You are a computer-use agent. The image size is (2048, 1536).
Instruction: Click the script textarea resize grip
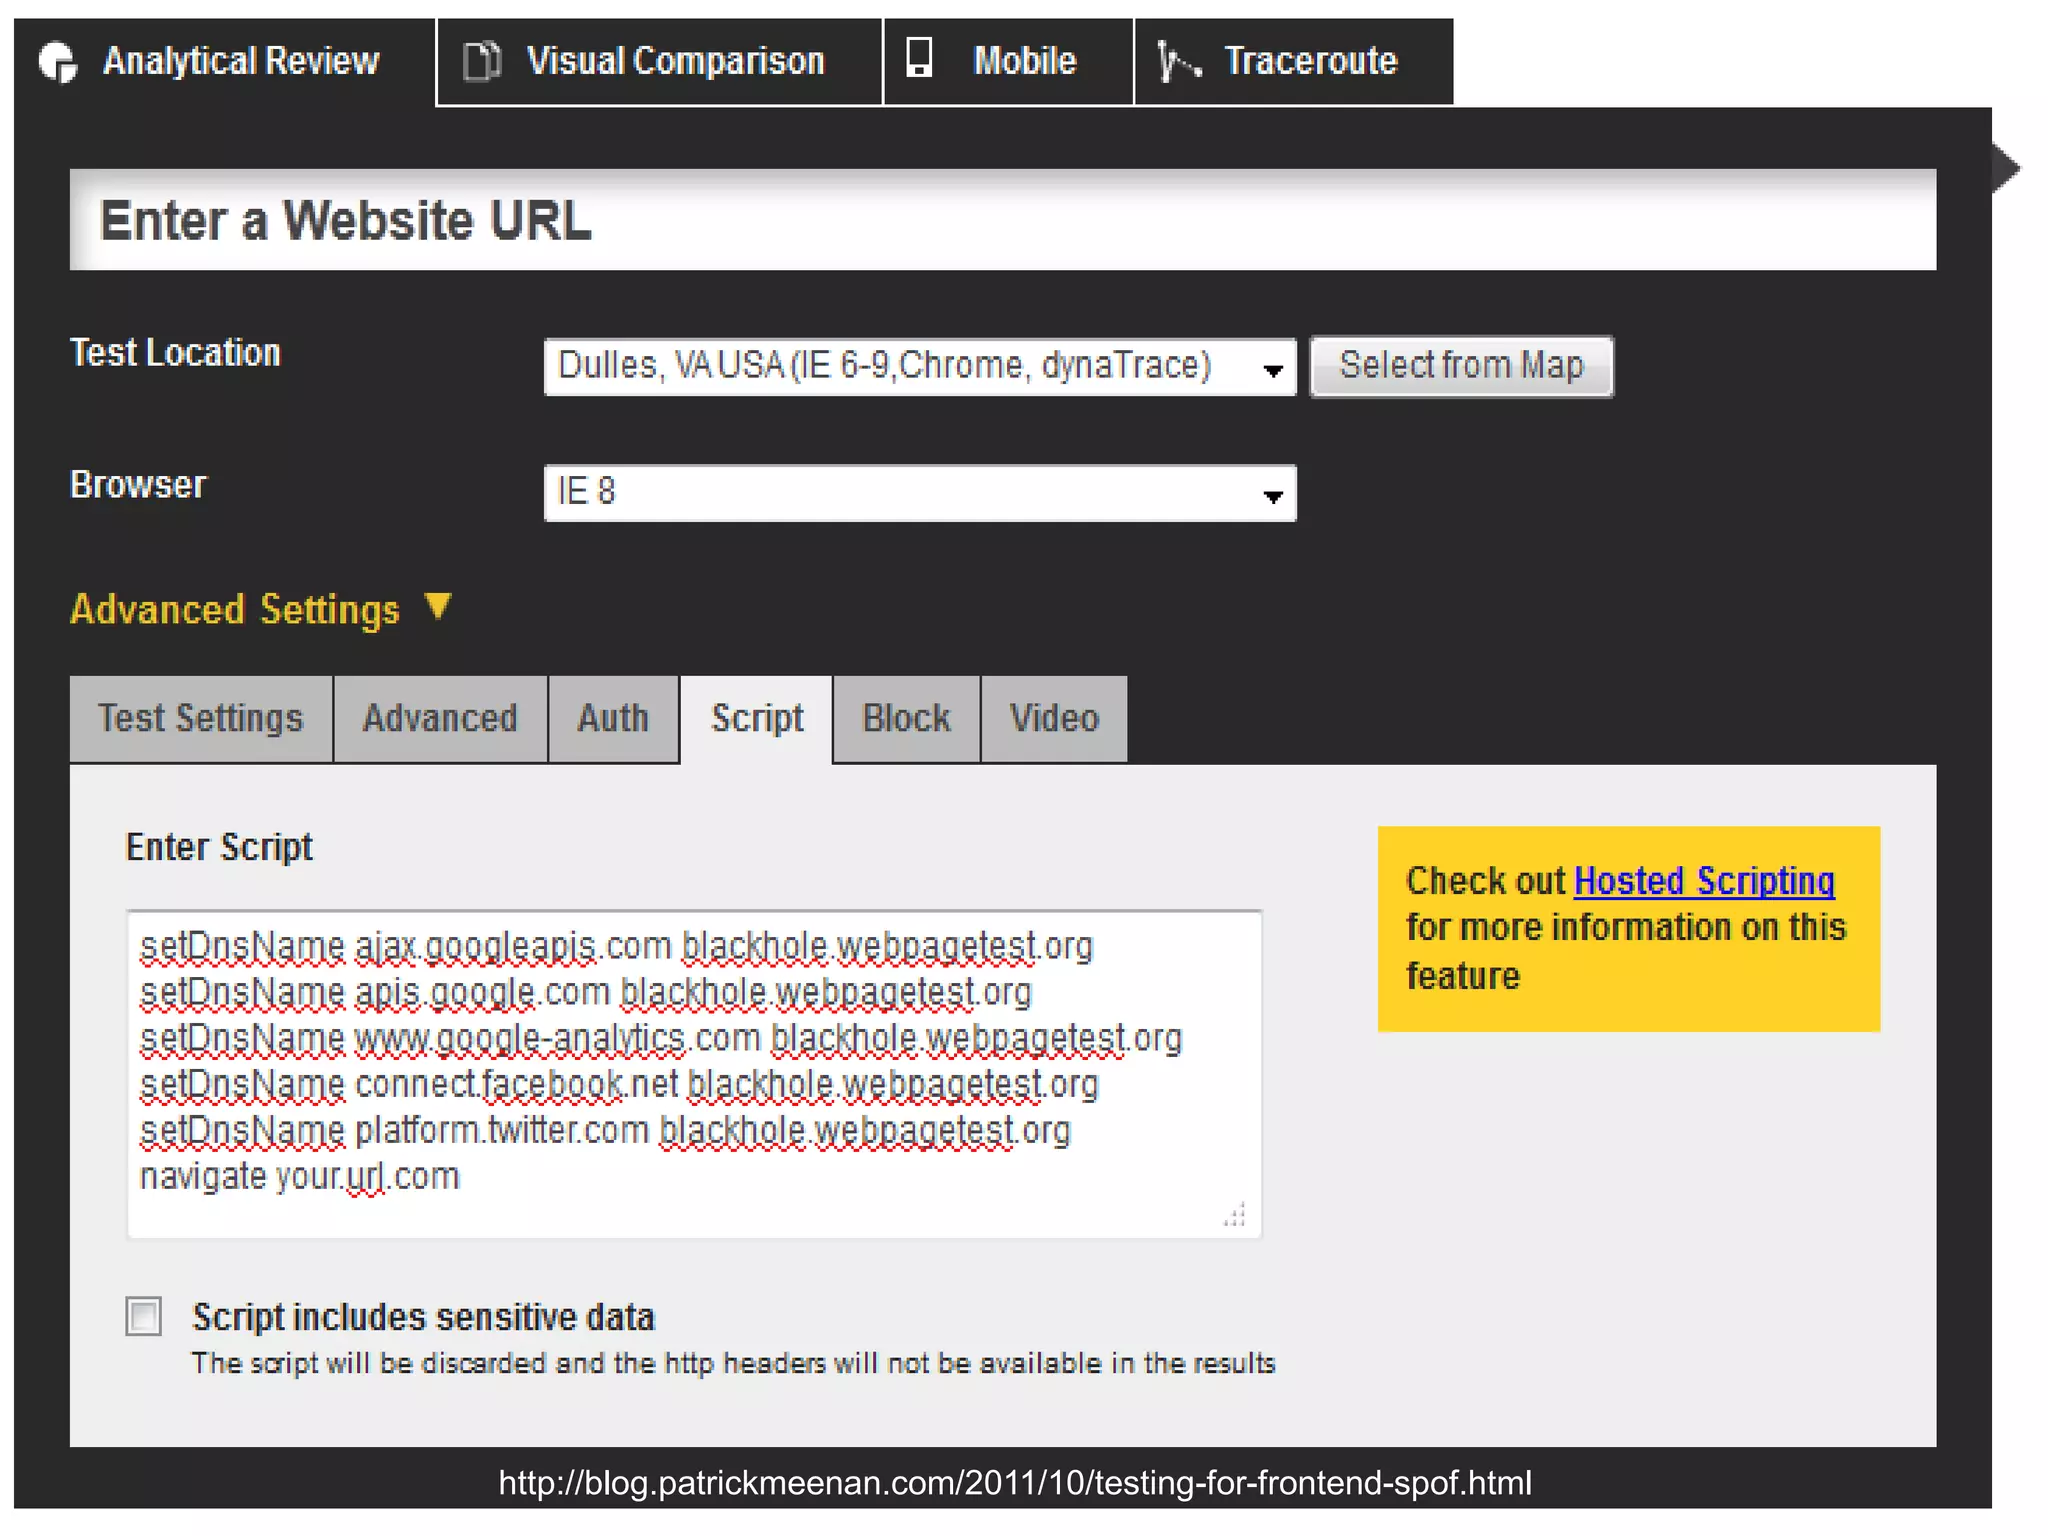click(1235, 1215)
